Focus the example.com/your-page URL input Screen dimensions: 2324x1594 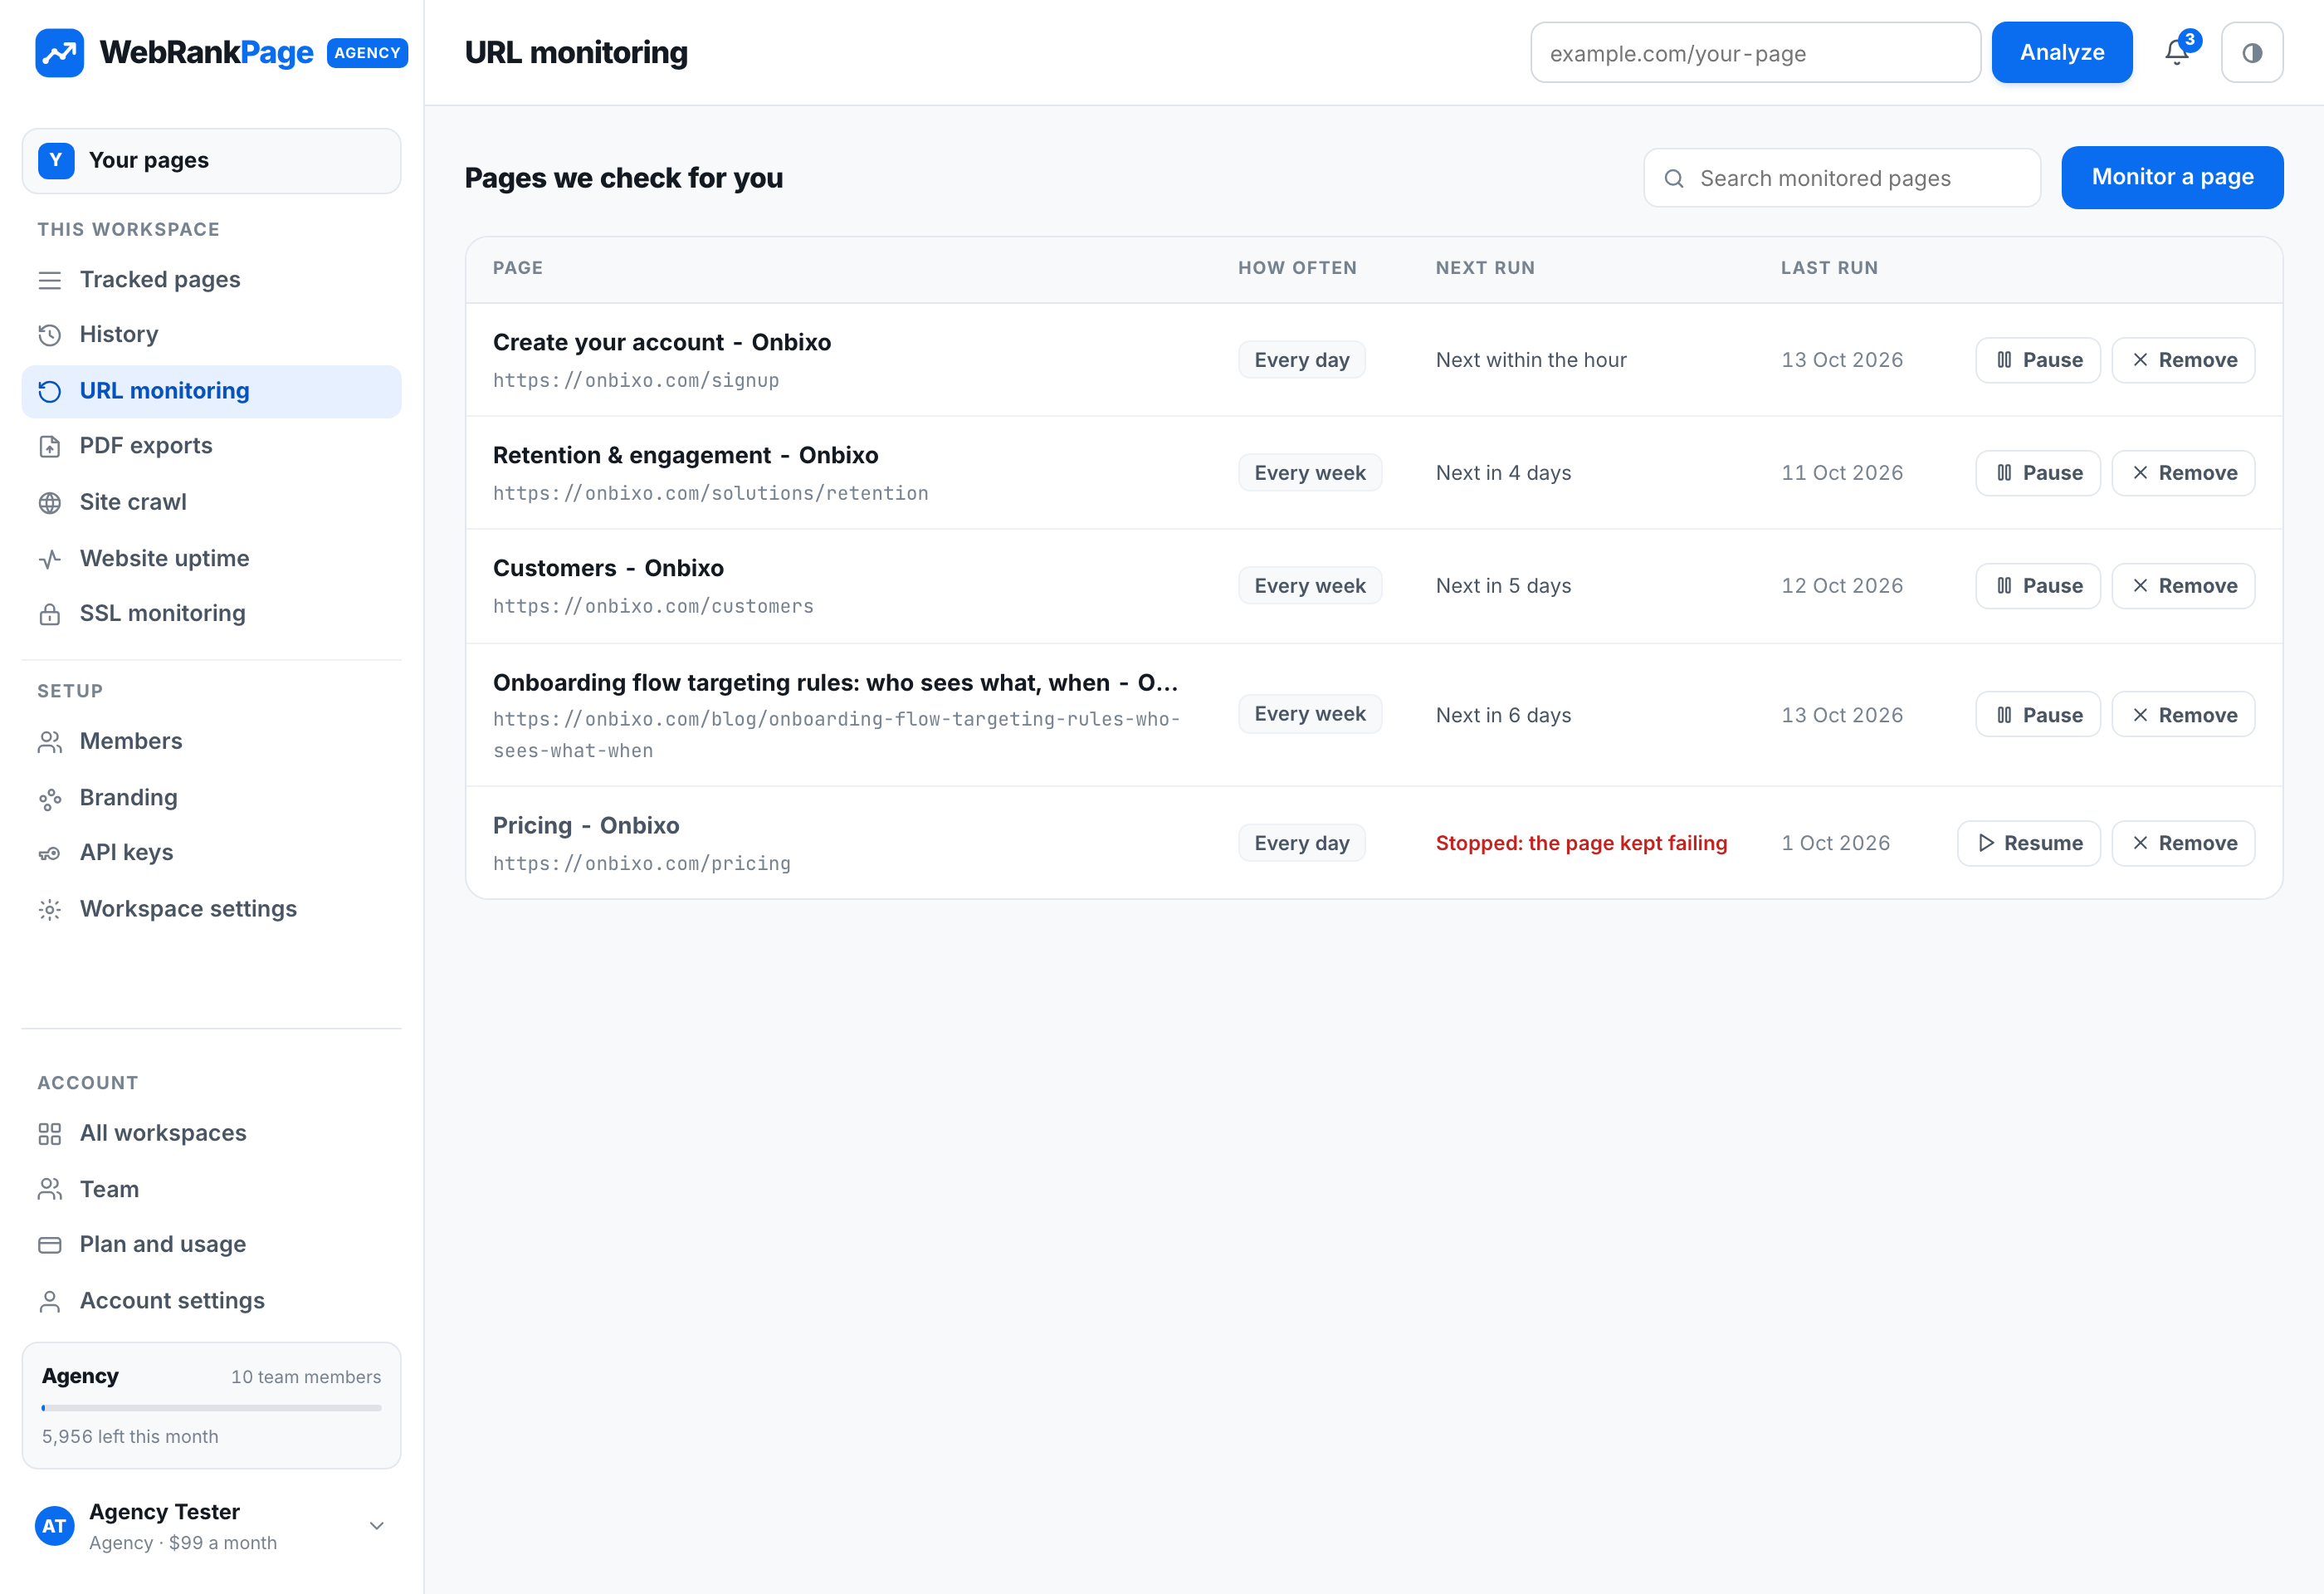click(x=1755, y=52)
